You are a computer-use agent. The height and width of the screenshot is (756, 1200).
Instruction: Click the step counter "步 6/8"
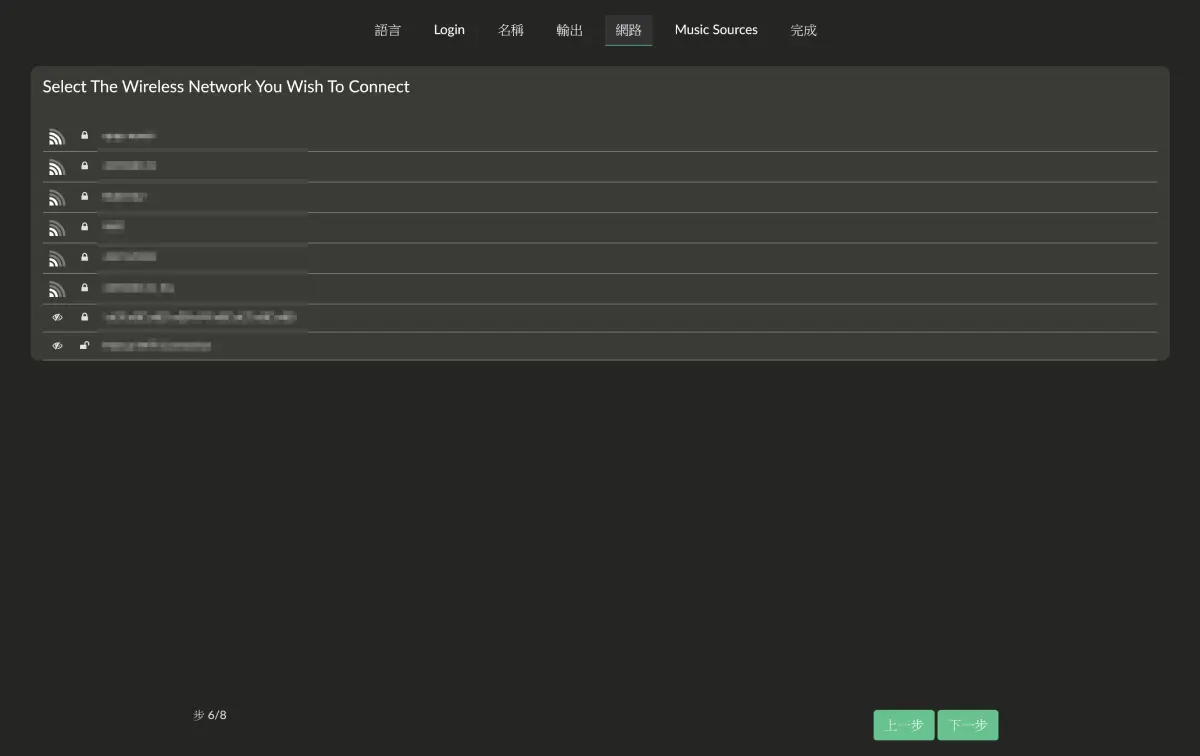[210, 715]
